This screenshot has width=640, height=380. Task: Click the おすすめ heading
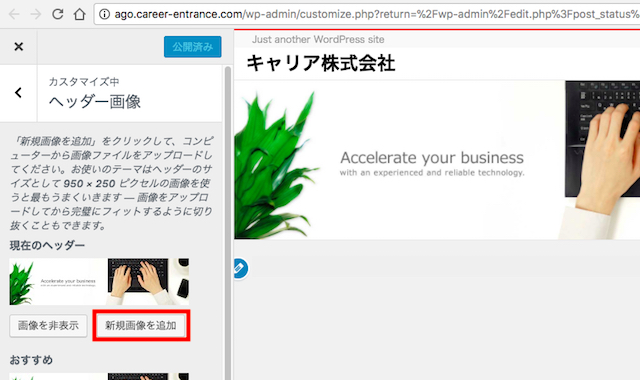click(31, 360)
